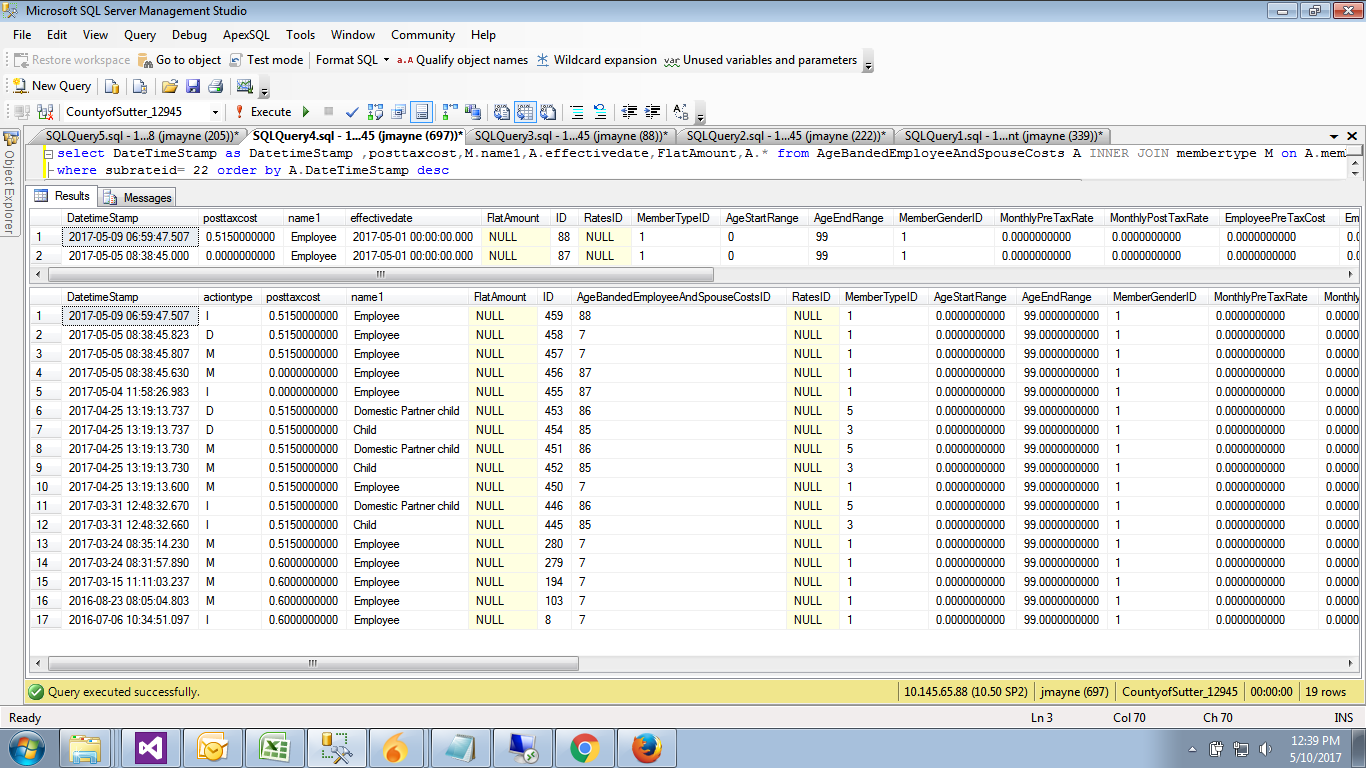Show hidden system tray icons
The image size is (1366, 768).
1192,748
